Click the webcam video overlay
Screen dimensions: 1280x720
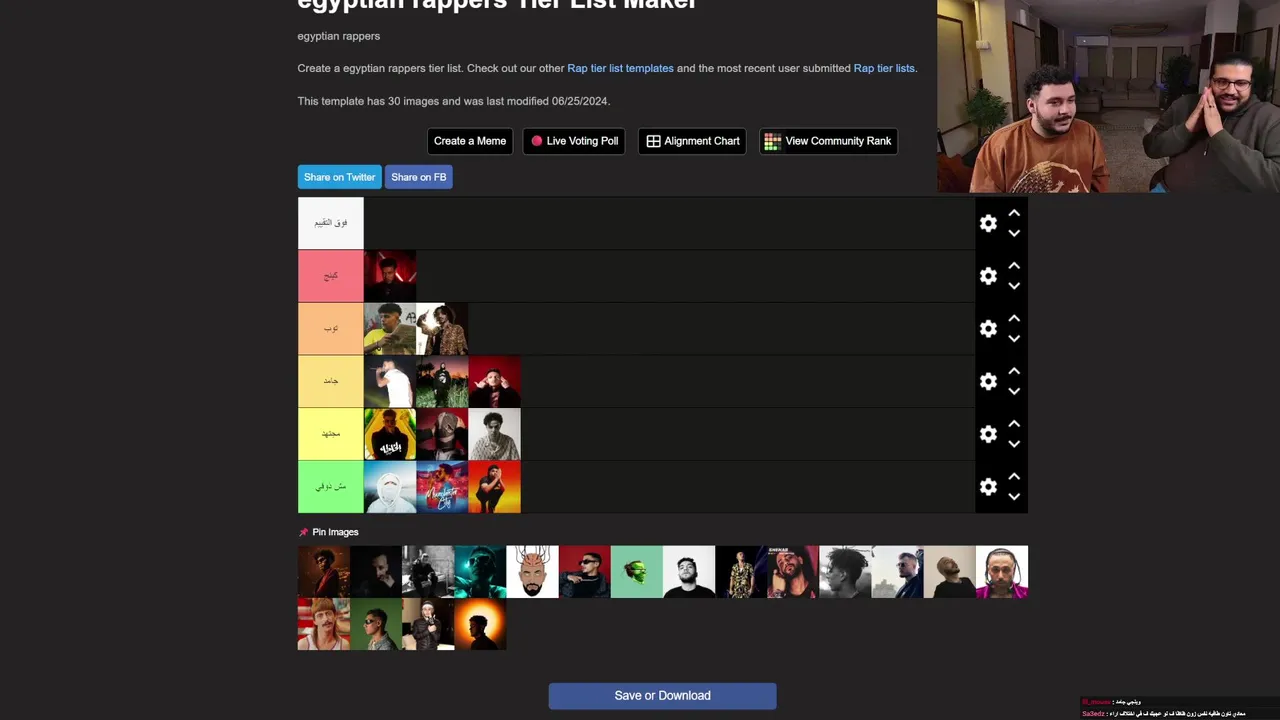click(x=1108, y=96)
